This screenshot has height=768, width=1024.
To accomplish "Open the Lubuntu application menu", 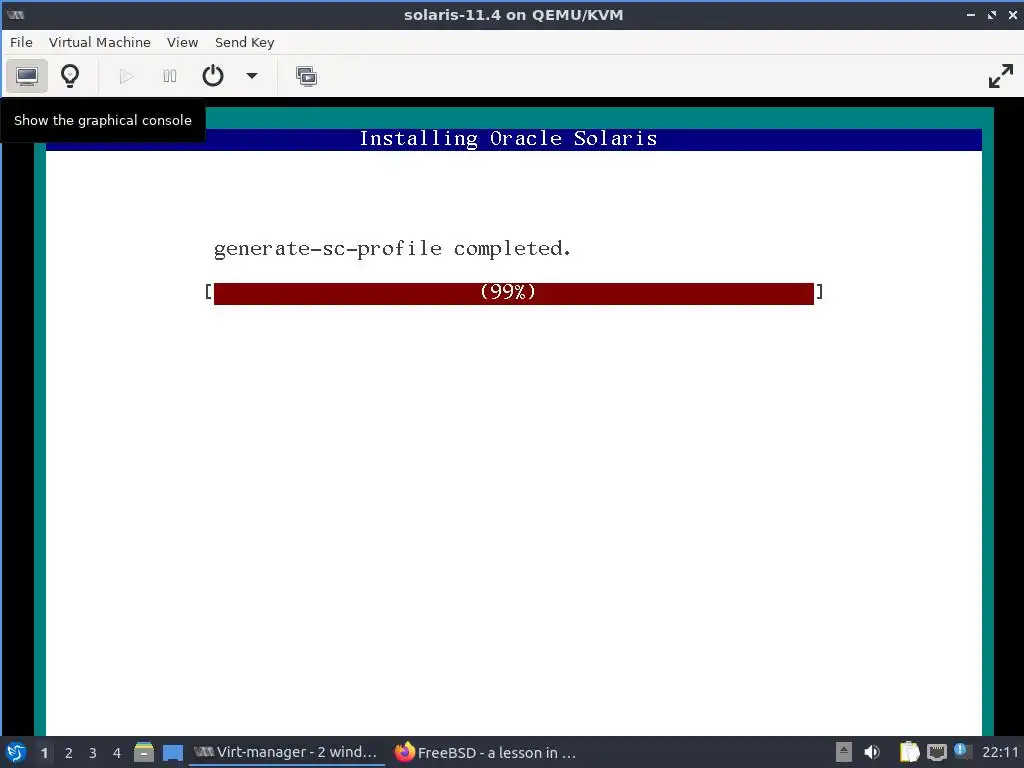I will coord(16,752).
